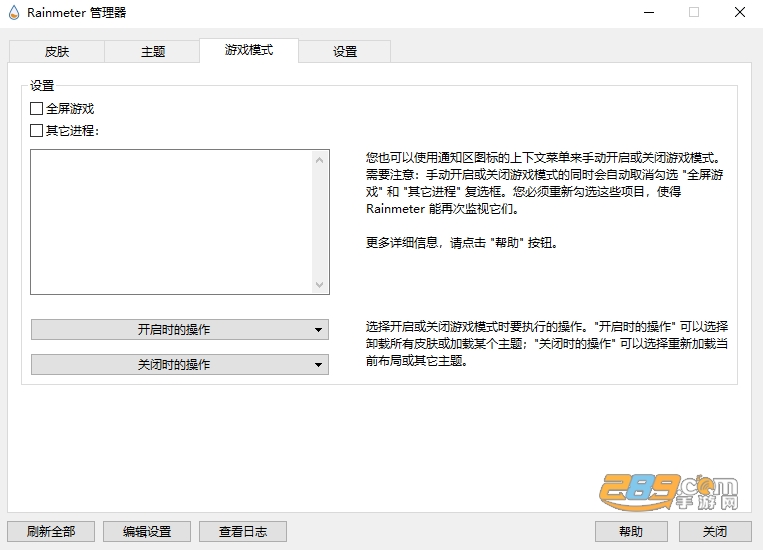Click the 刷新全部 button
The image size is (763, 550).
(51, 532)
